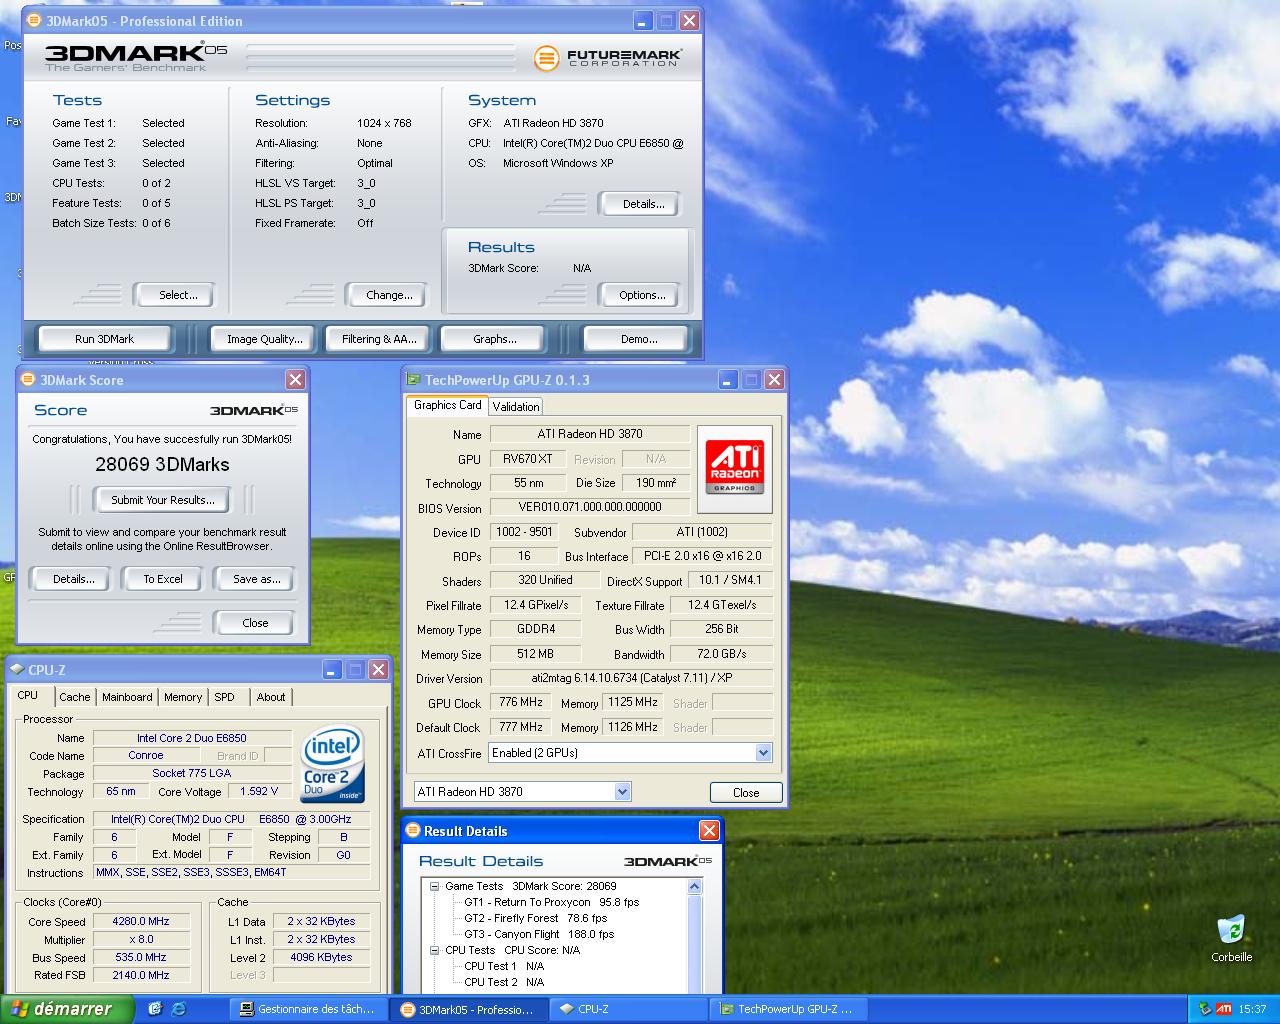Switch to the Validation tab in GPU-Z
Image resolution: width=1280 pixels, height=1024 pixels.
[516, 406]
